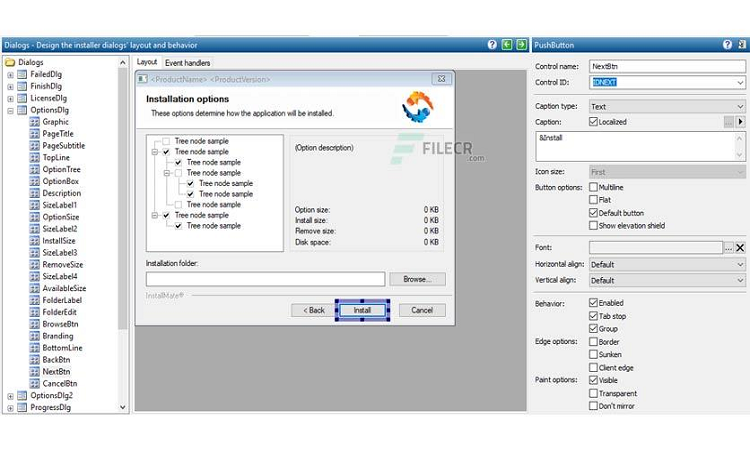The height and width of the screenshot is (450, 750).
Task: Click the Dialogs tree vertical scrollbar
Action: [x=123, y=200]
